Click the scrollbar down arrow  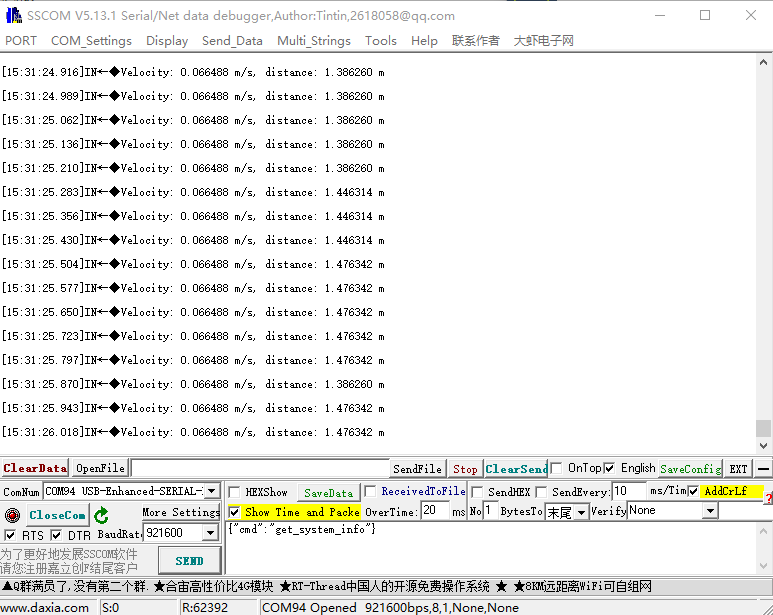(763, 447)
